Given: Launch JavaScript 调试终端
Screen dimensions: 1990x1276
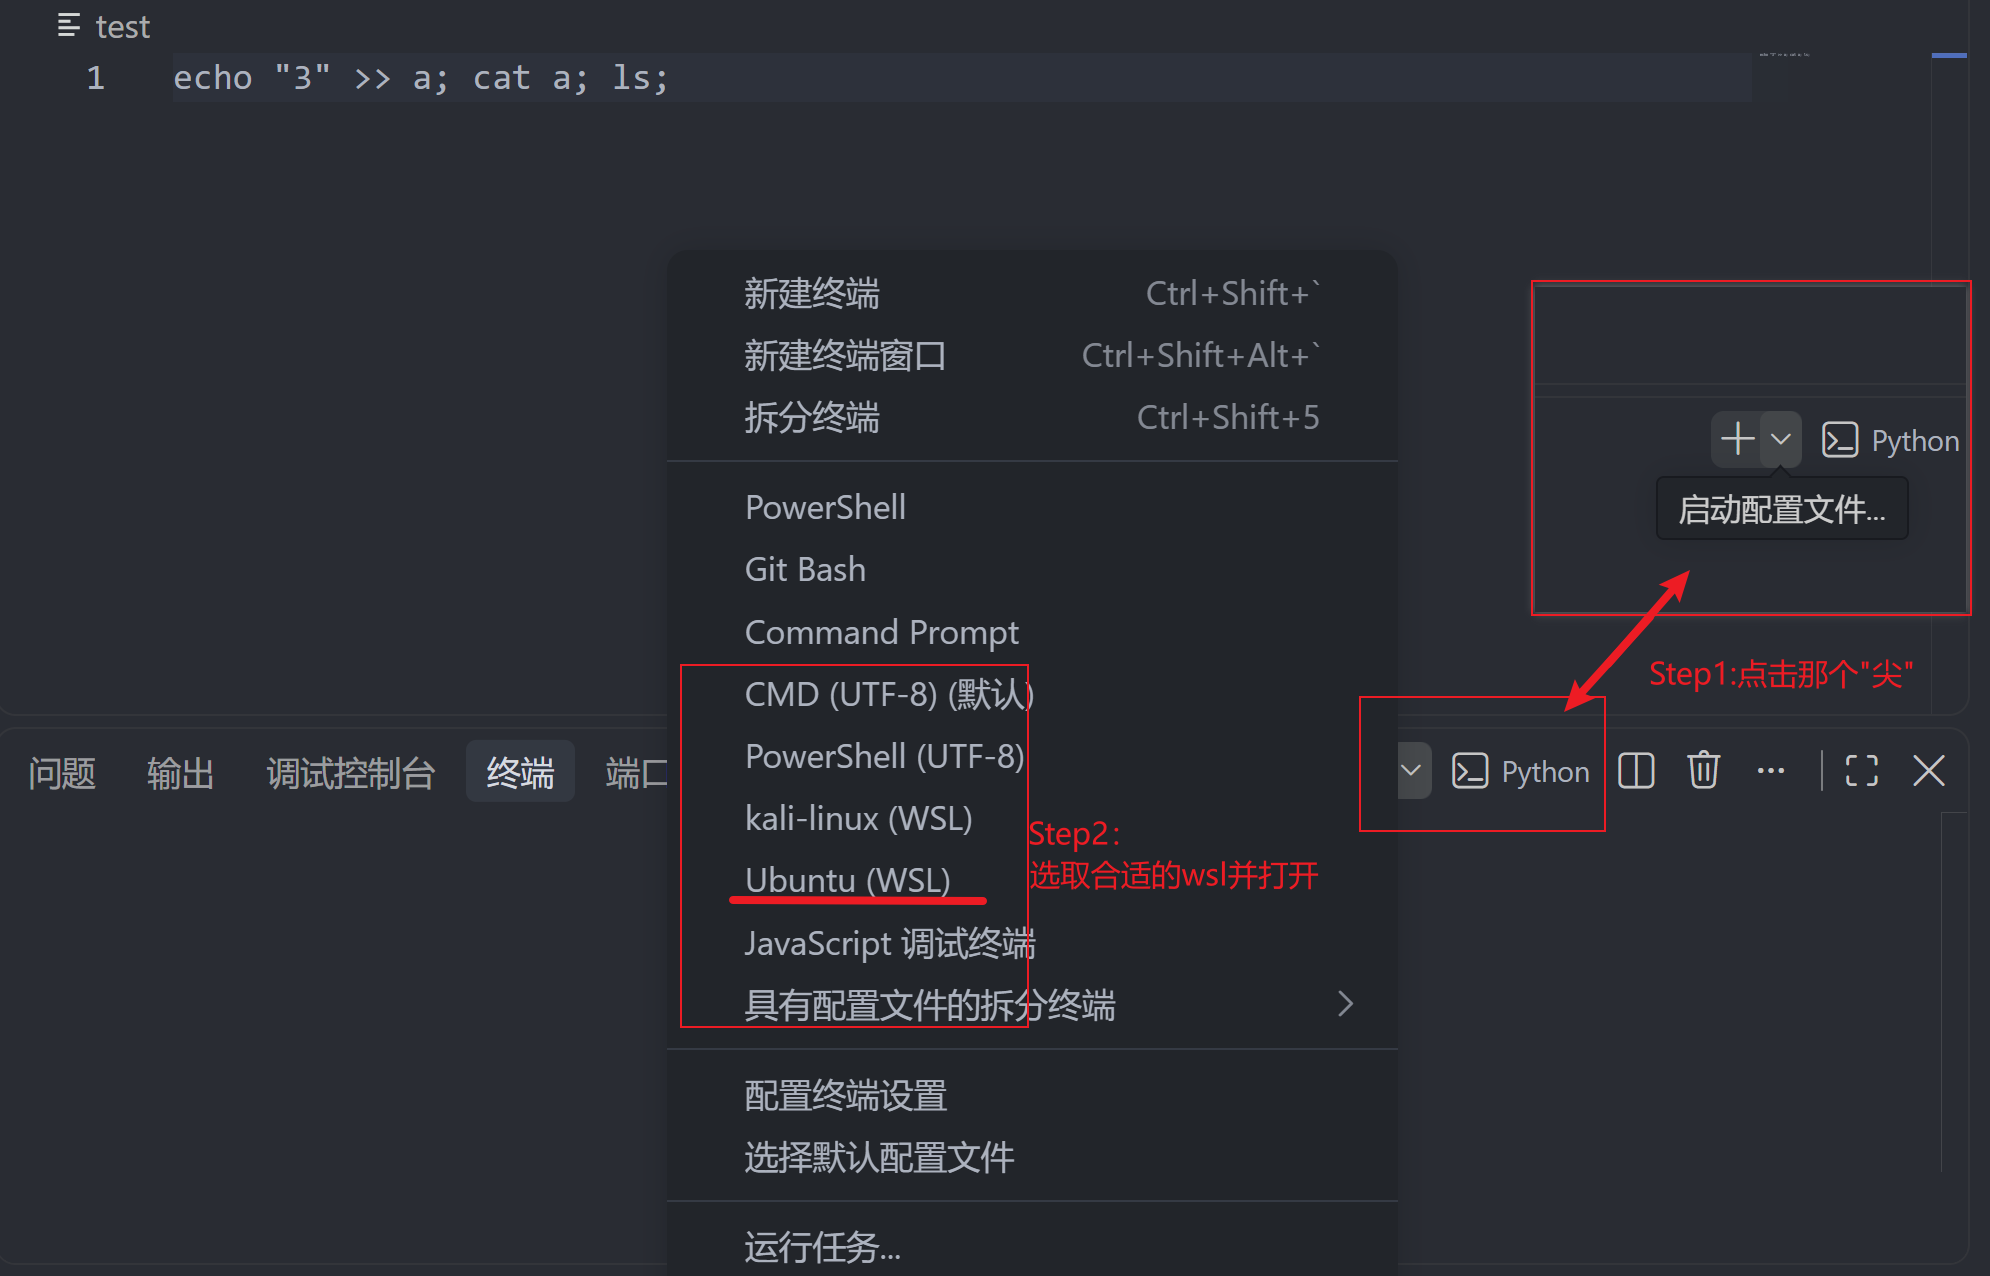Looking at the screenshot, I should [x=1032, y=943].
